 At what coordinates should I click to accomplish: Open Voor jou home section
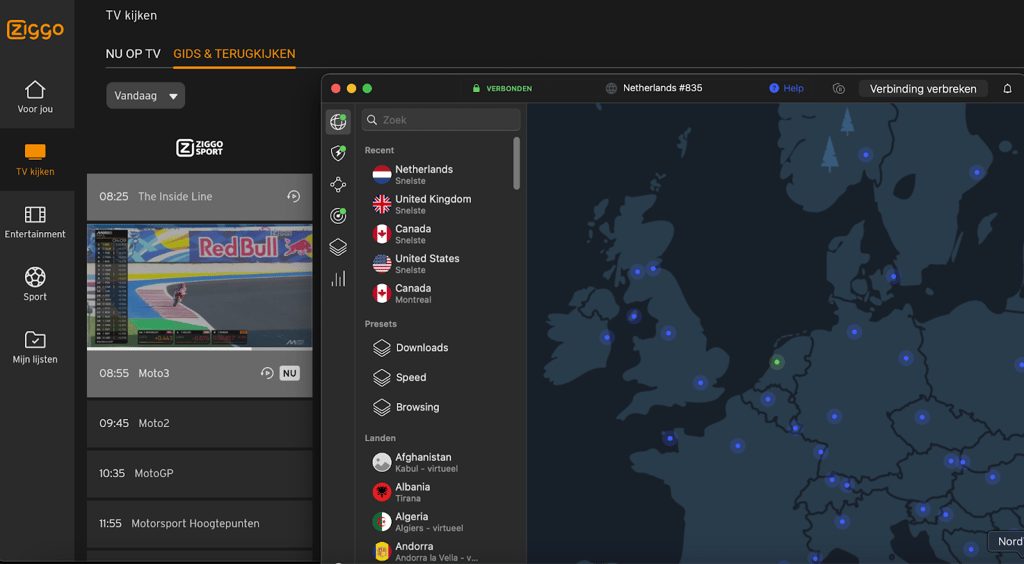(35, 97)
